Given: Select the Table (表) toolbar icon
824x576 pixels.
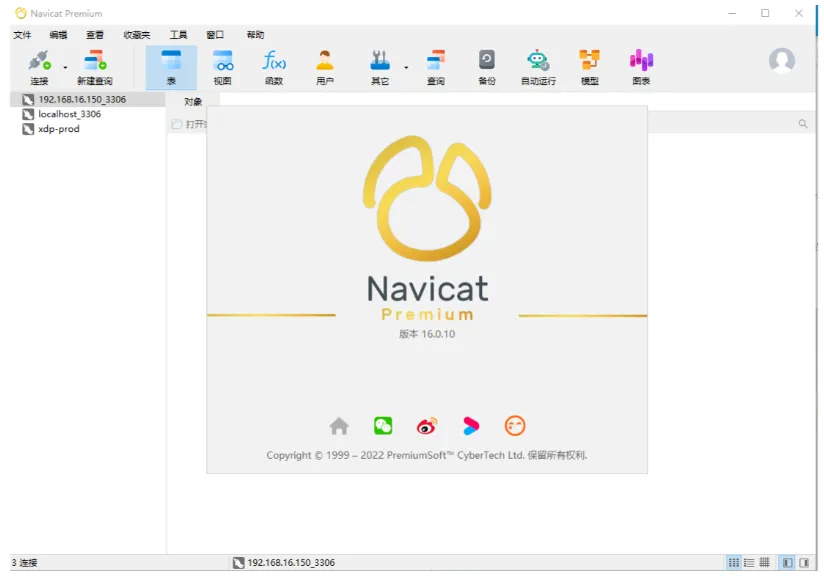Looking at the screenshot, I should (171, 67).
